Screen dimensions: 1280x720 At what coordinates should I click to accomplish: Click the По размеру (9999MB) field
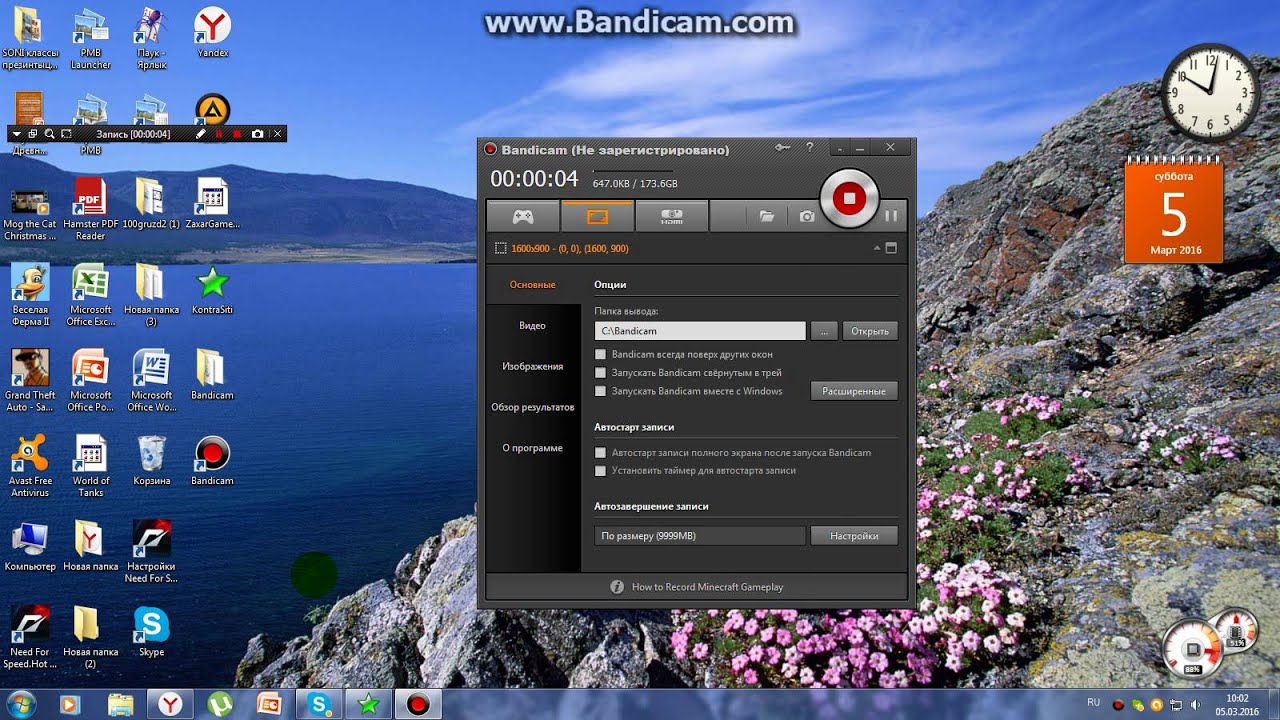tap(699, 536)
